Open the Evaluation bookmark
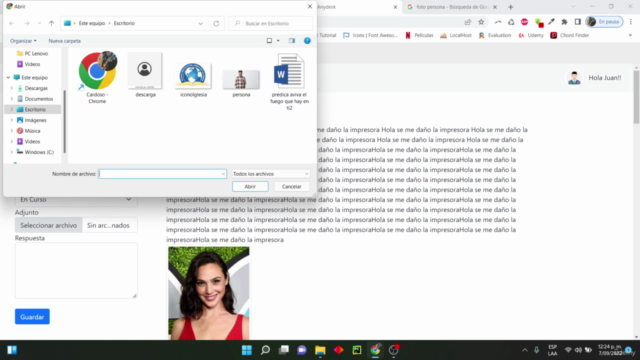Screen dimensions: 640x360 click(495, 36)
